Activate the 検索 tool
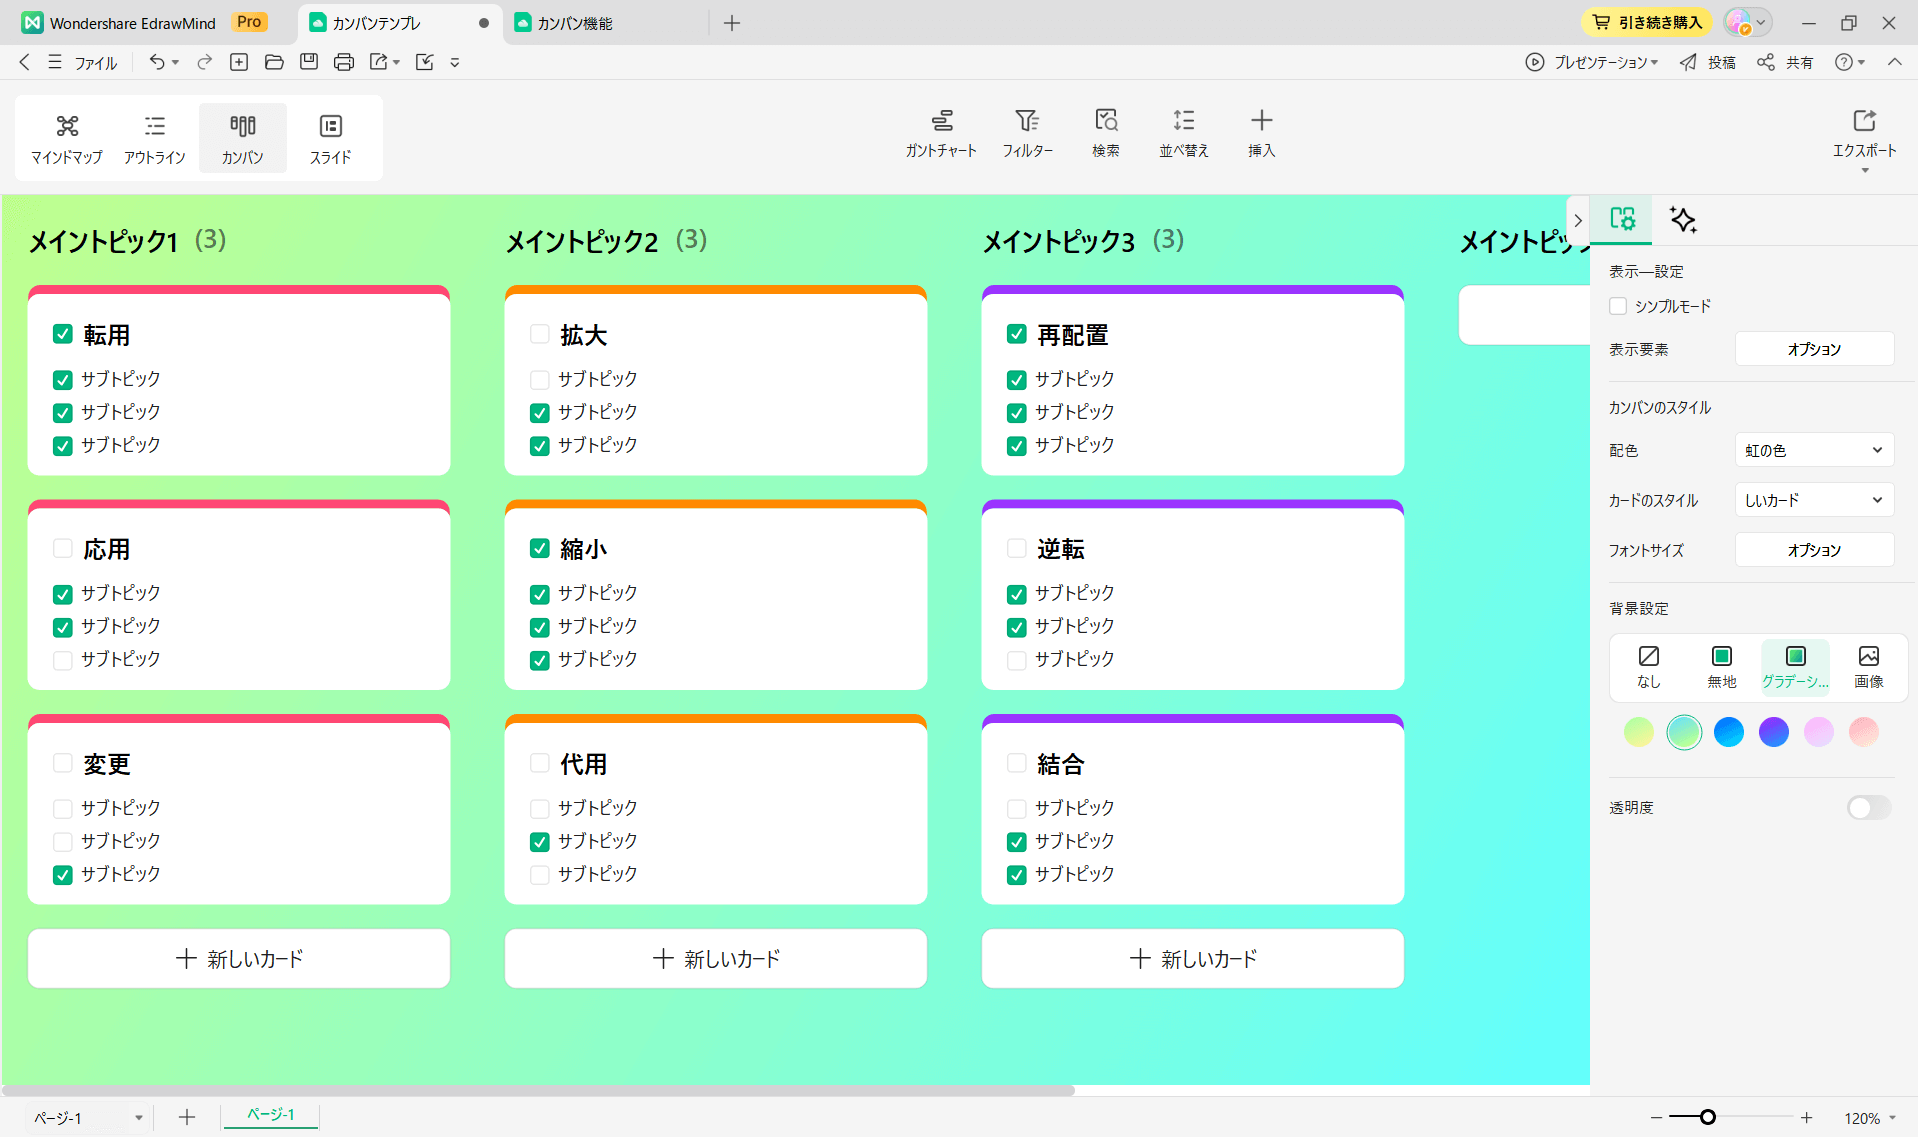 point(1106,133)
